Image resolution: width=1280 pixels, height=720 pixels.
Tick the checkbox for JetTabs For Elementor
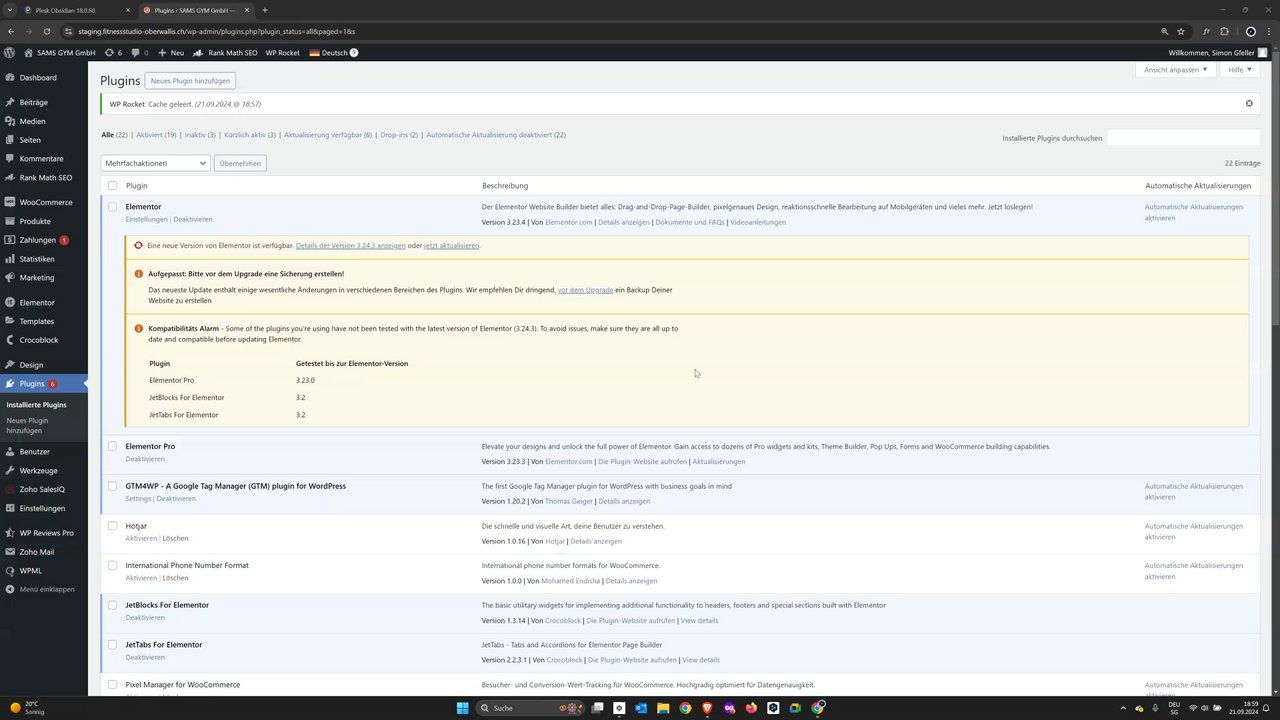(112, 645)
